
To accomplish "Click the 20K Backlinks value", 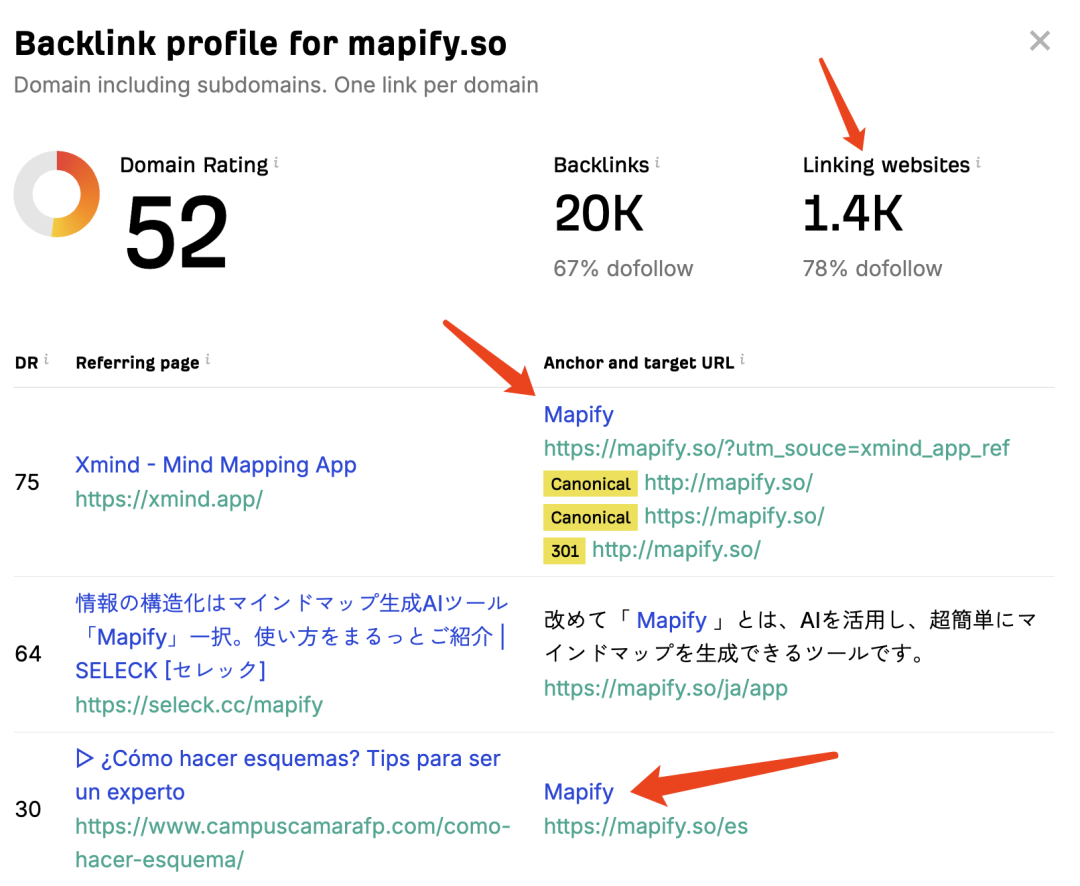I will coord(599,214).
